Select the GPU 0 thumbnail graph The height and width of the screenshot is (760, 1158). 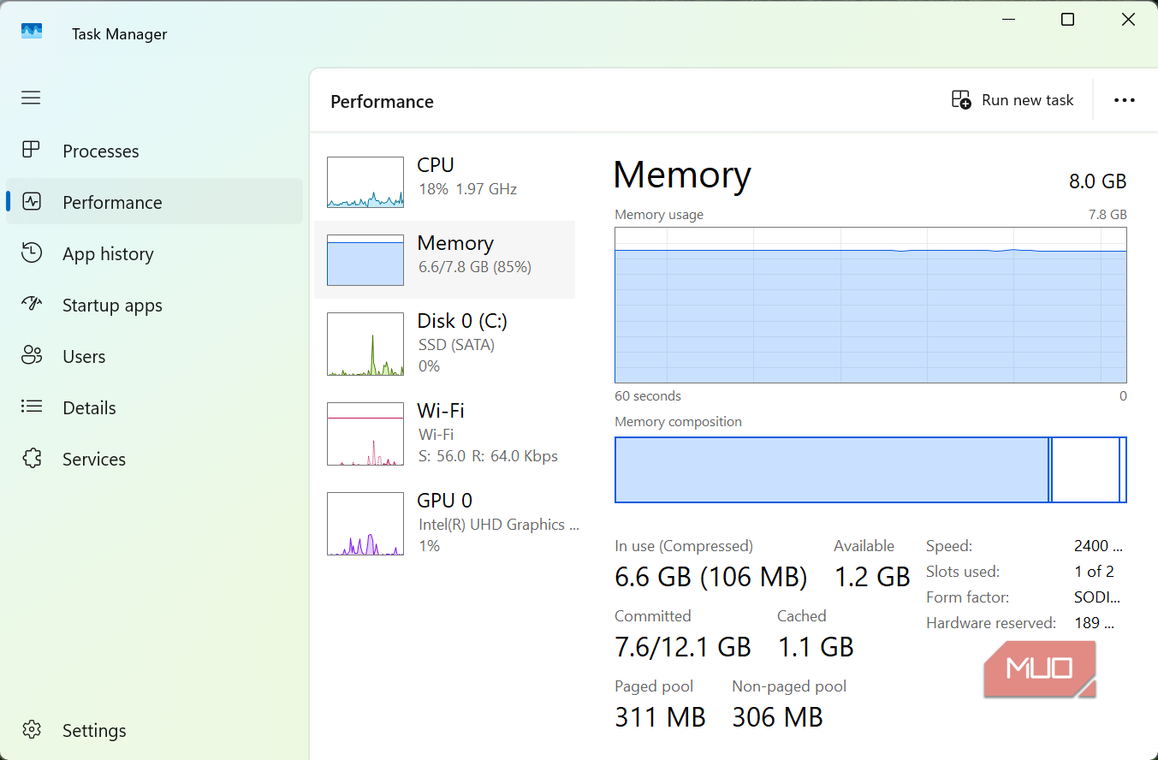pos(366,524)
